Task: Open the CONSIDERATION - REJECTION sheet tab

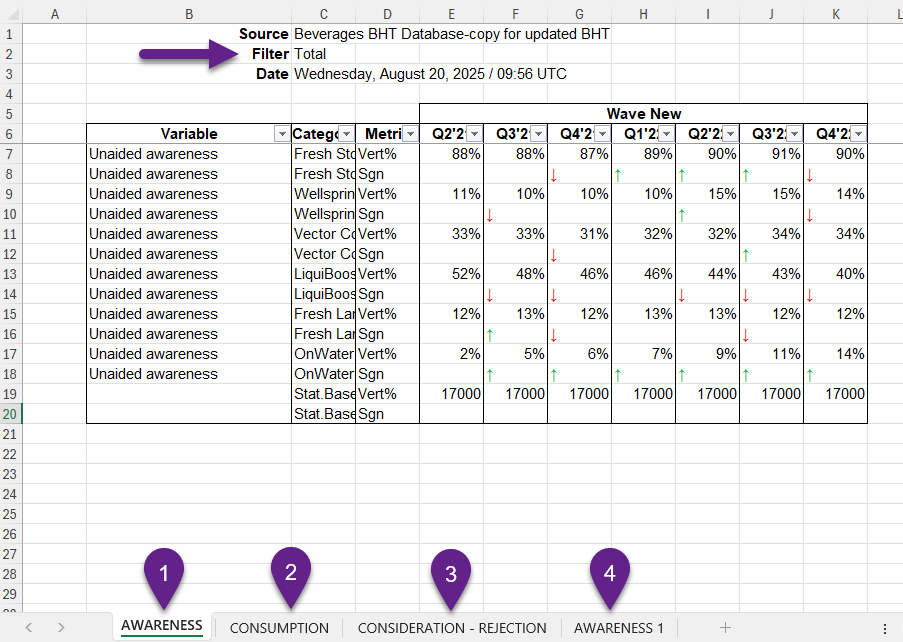Action: point(452,628)
